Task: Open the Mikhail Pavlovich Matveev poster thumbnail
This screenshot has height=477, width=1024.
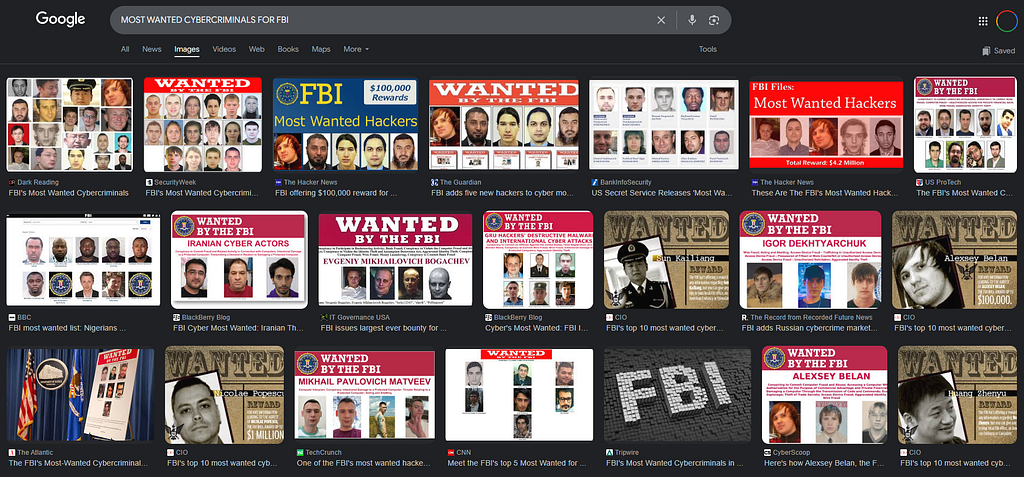Action: tap(364, 395)
